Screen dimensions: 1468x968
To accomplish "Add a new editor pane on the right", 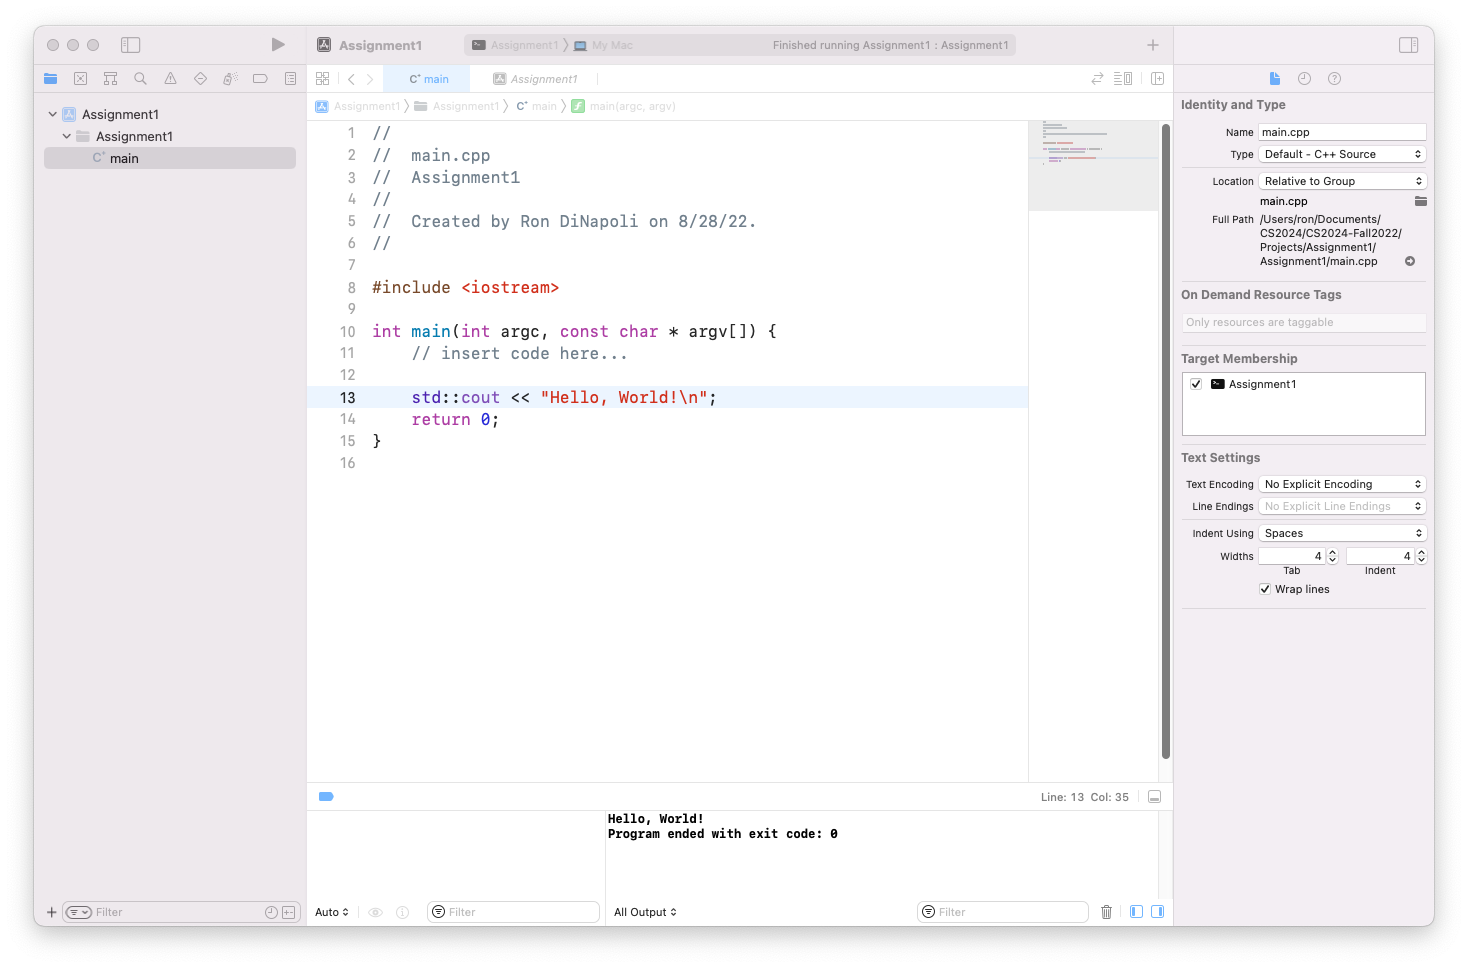I will (1157, 79).
